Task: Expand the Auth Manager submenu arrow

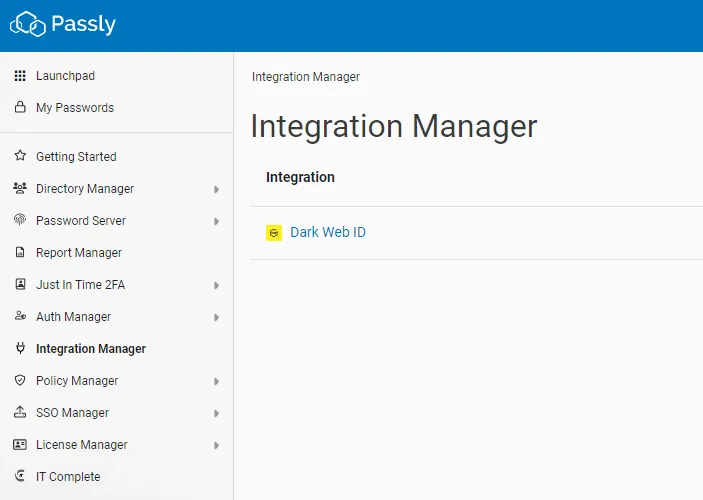Action: pos(217,317)
